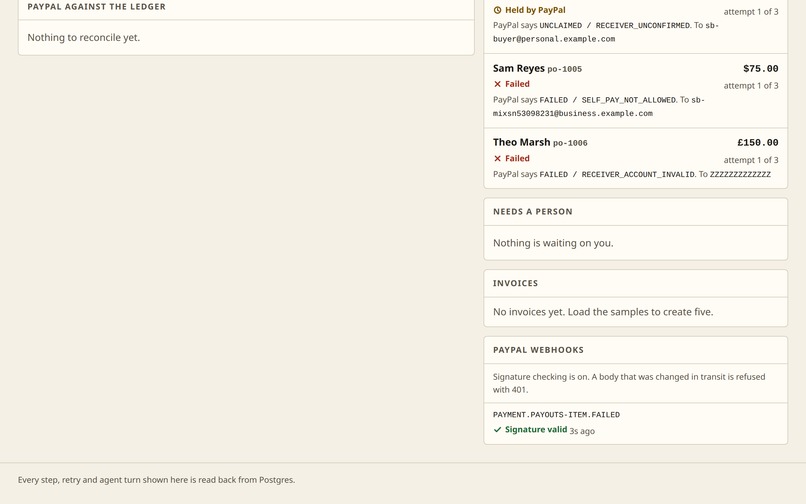Click the footer note about Postgres
This screenshot has width=806, height=504.
pos(156,480)
